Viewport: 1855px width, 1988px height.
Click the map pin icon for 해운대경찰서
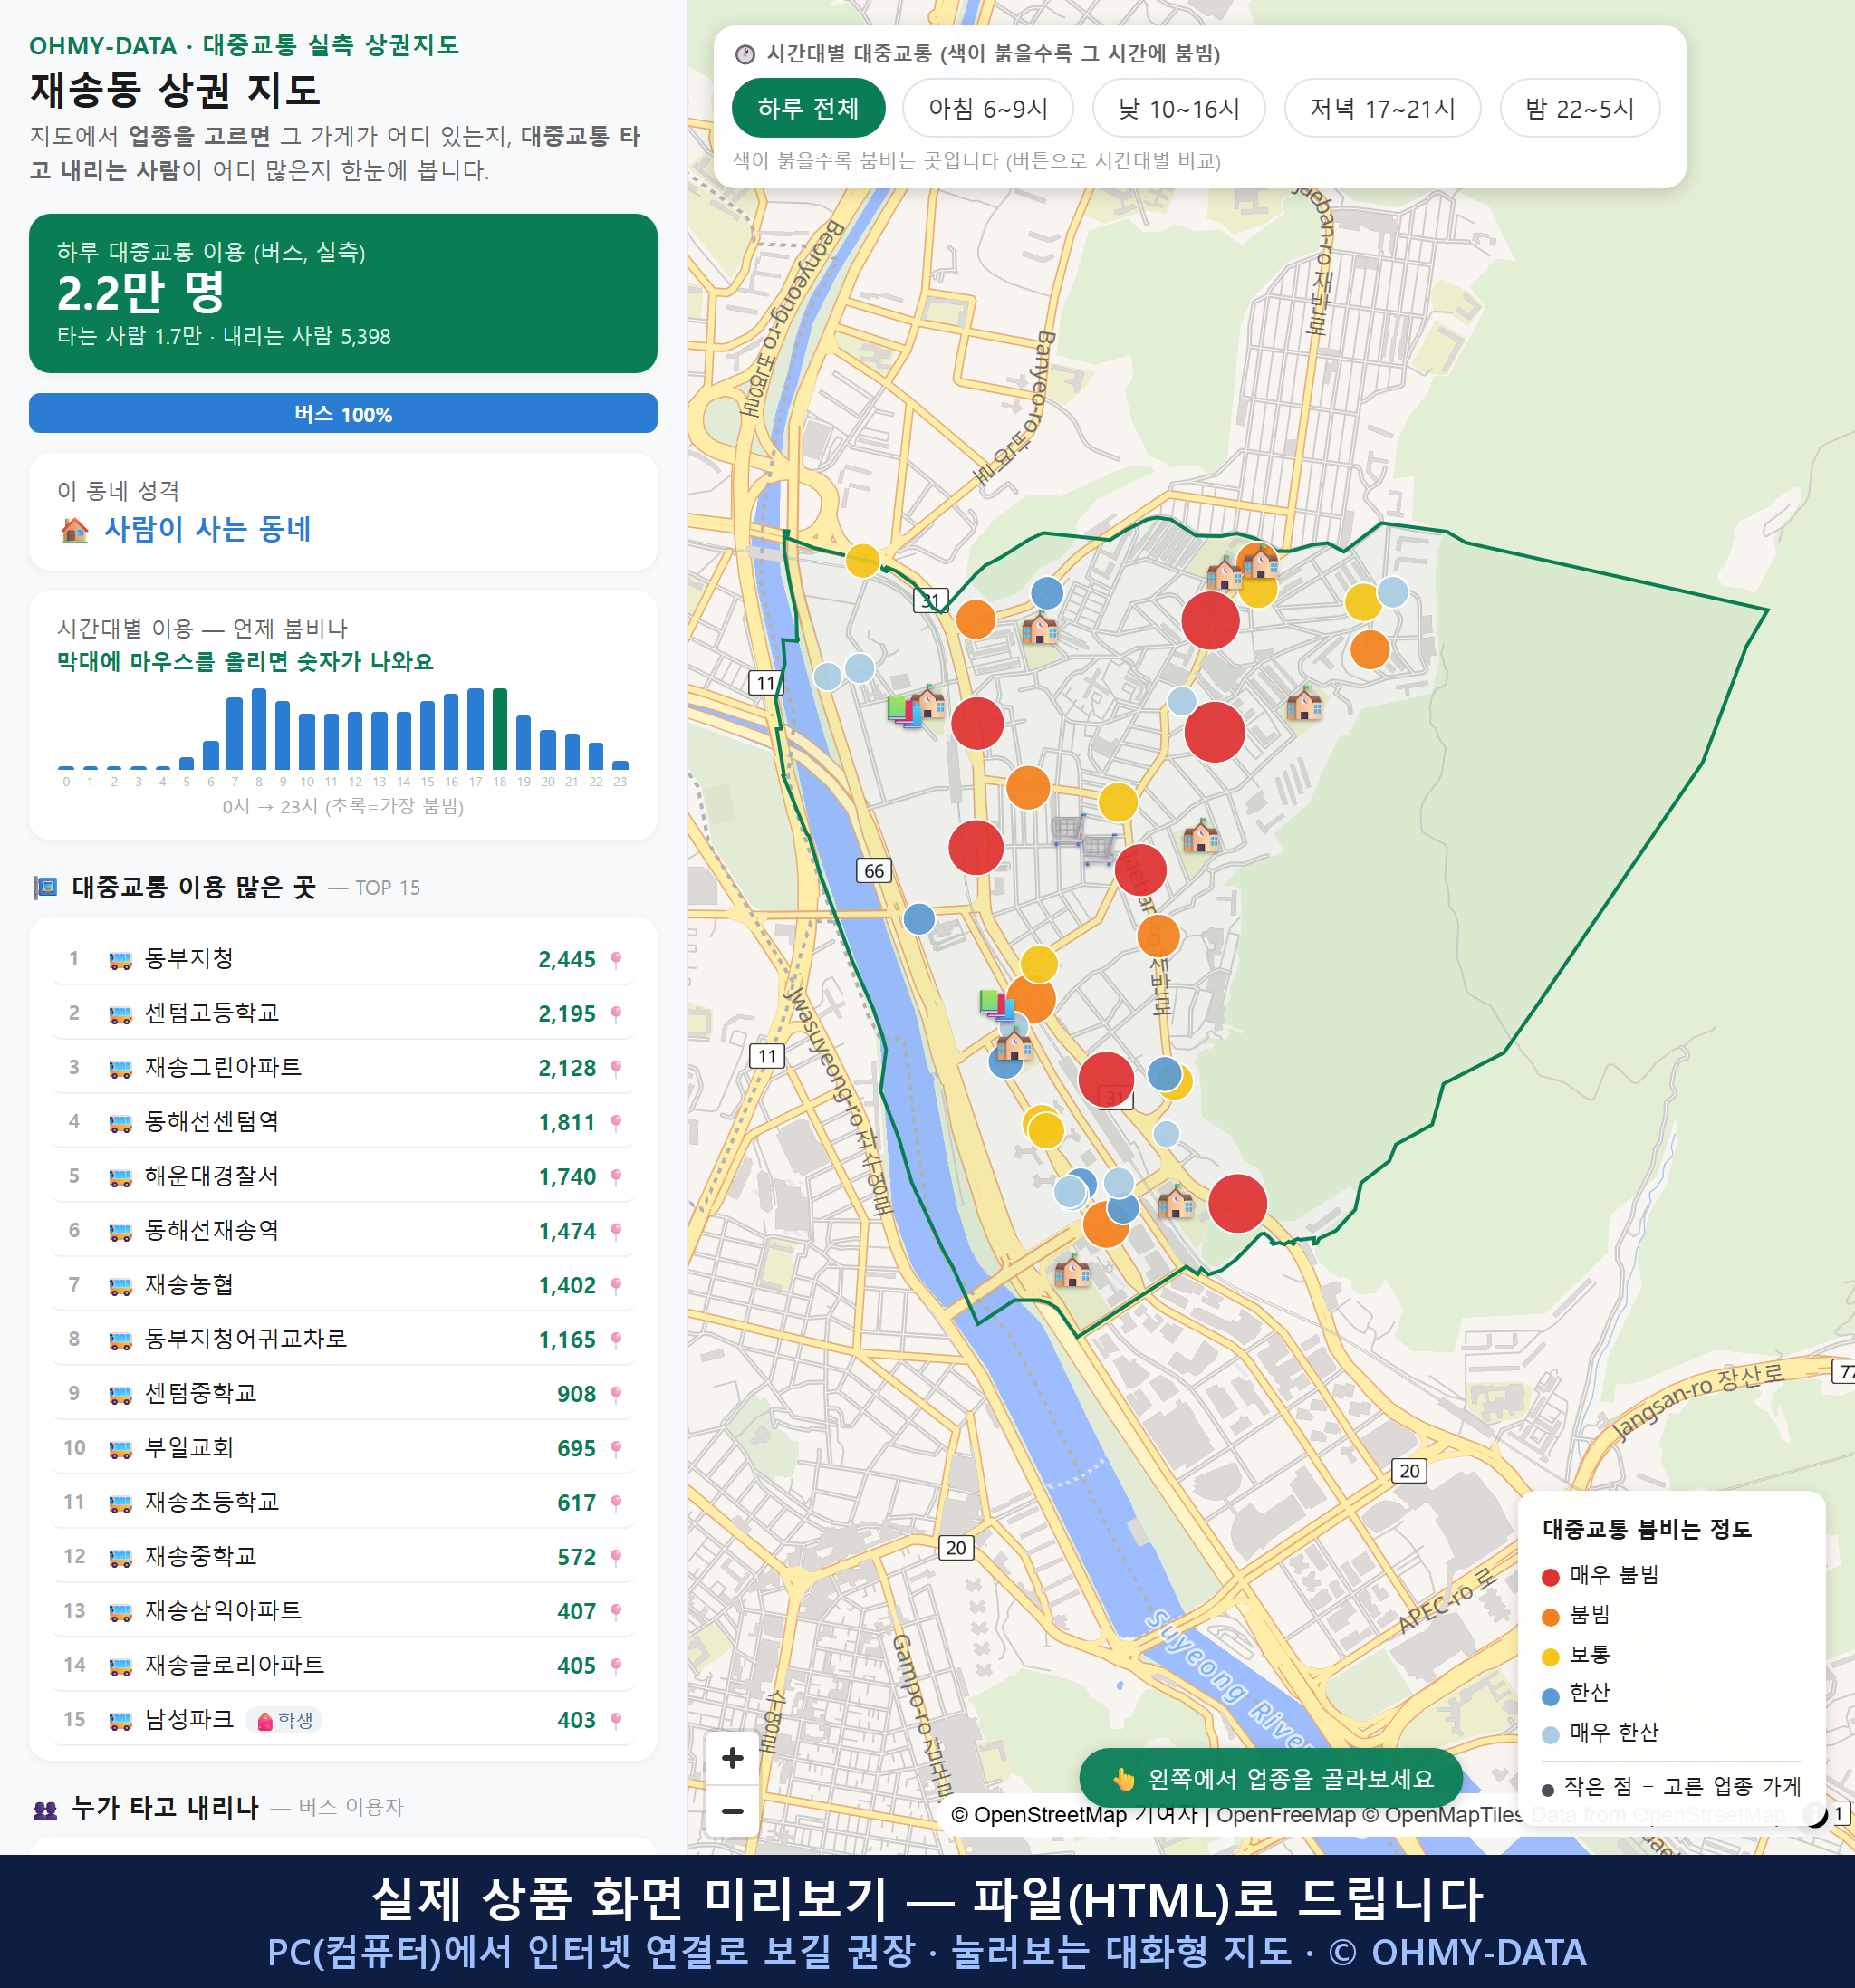pyautogui.click(x=616, y=1177)
